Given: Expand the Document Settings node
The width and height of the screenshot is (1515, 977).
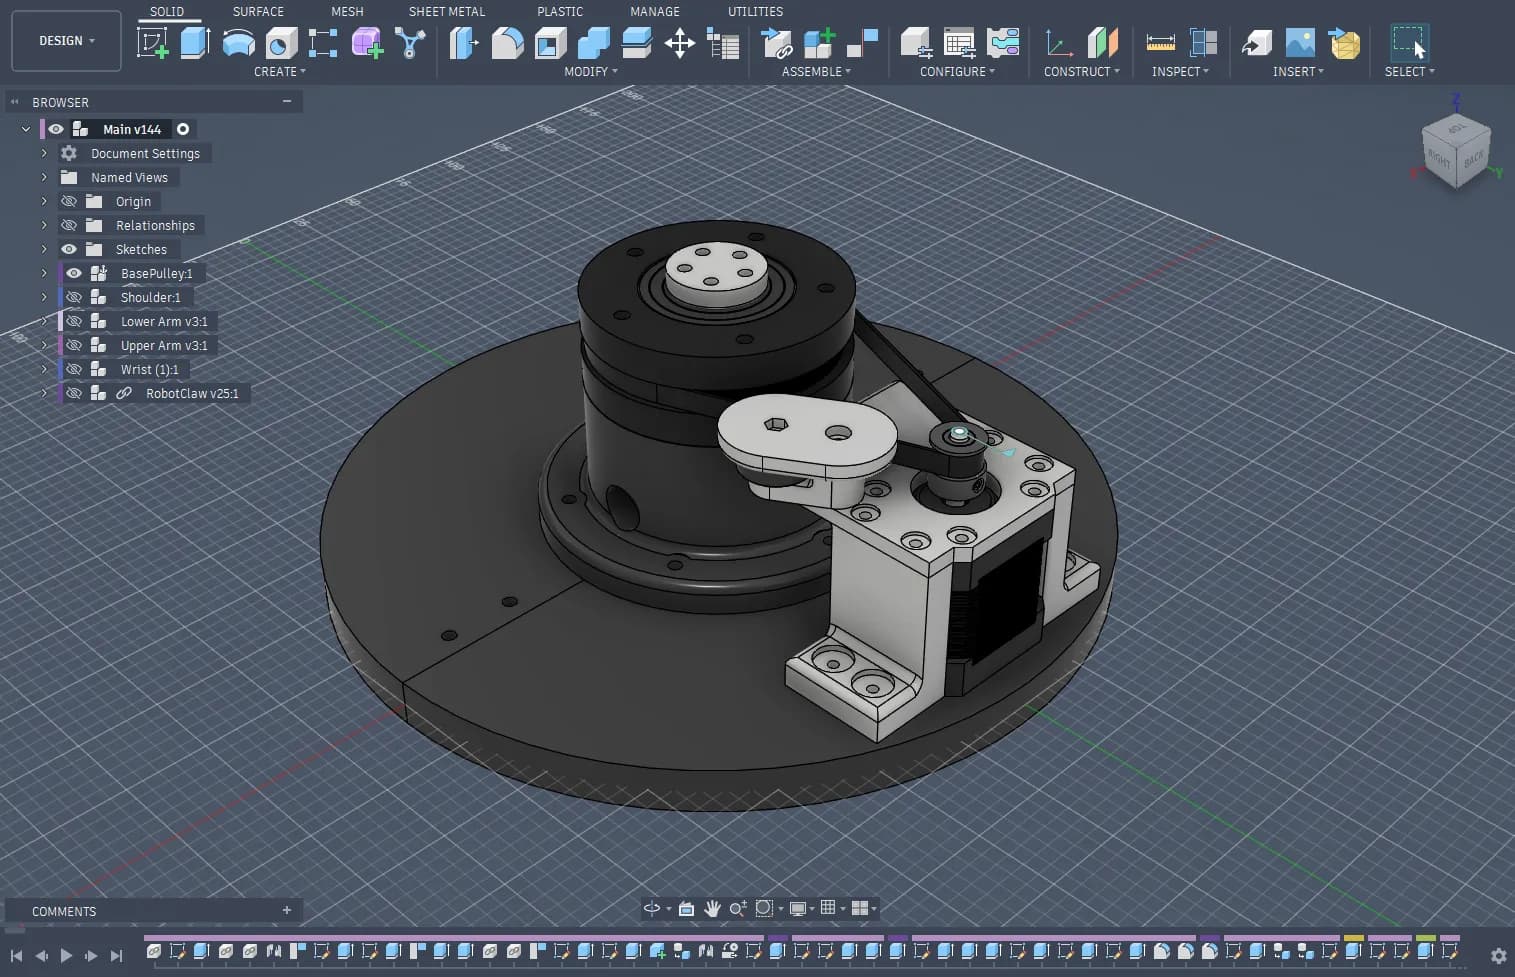Looking at the screenshot, I should coord(44,153).
